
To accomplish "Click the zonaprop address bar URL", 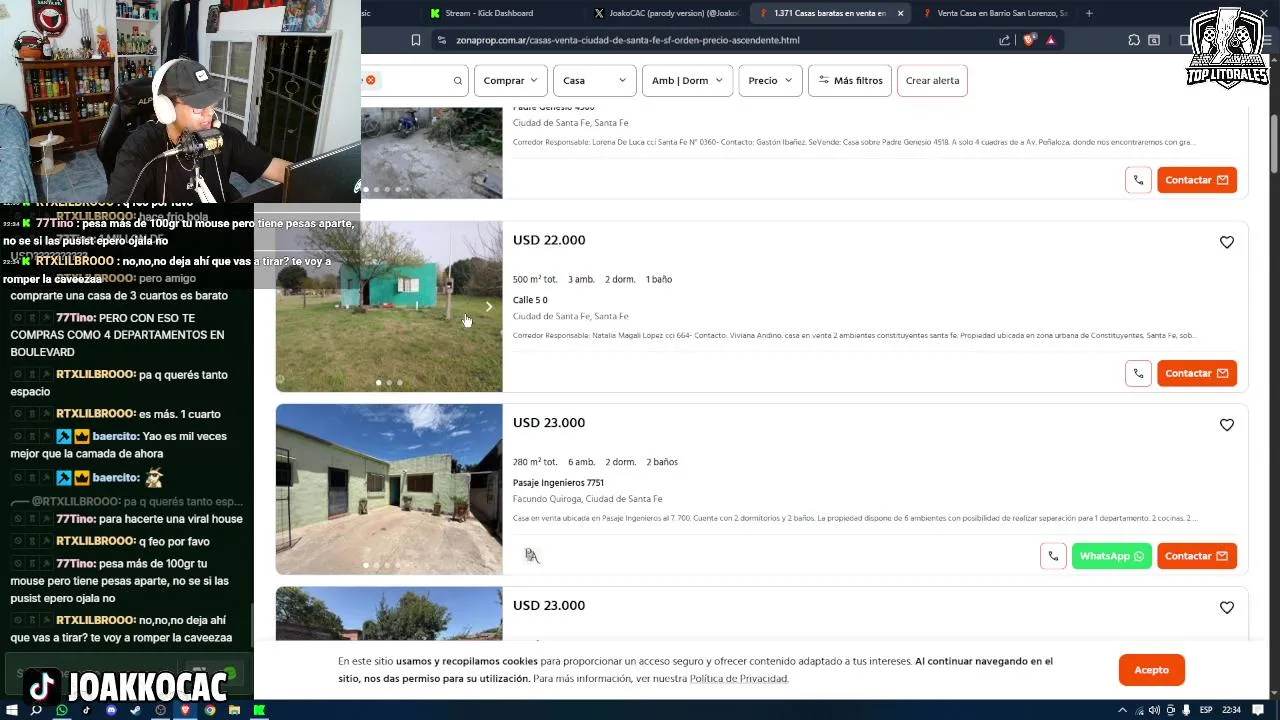I will click(x=628, y=40).
